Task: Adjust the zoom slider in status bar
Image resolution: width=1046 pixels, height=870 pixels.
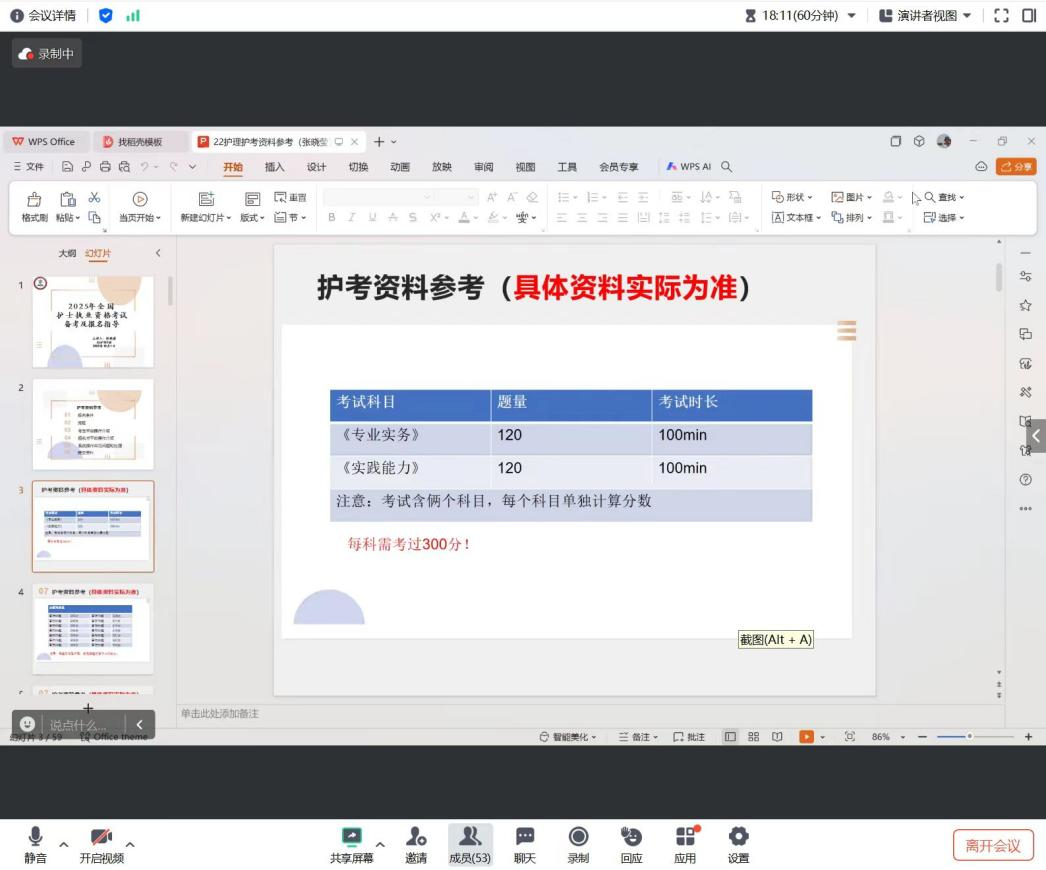Action: 968,737
